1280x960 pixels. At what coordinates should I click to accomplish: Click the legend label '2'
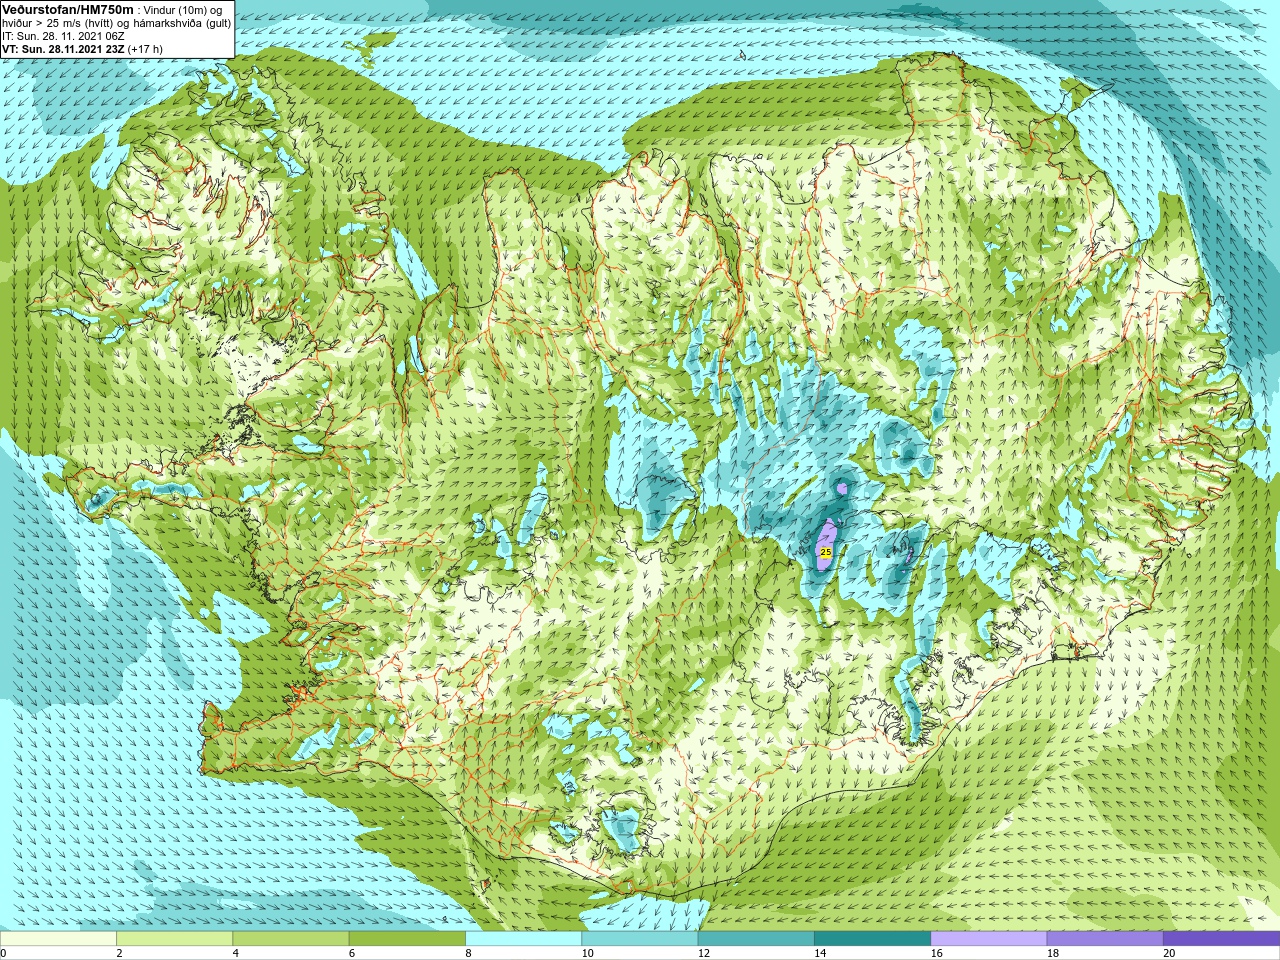[x=119, y=953]
